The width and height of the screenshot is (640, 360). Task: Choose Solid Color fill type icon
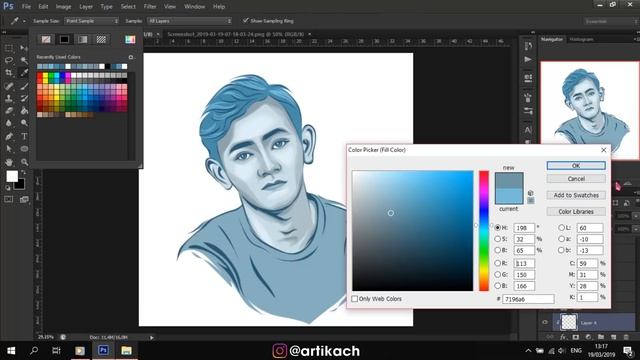(64, 39)
